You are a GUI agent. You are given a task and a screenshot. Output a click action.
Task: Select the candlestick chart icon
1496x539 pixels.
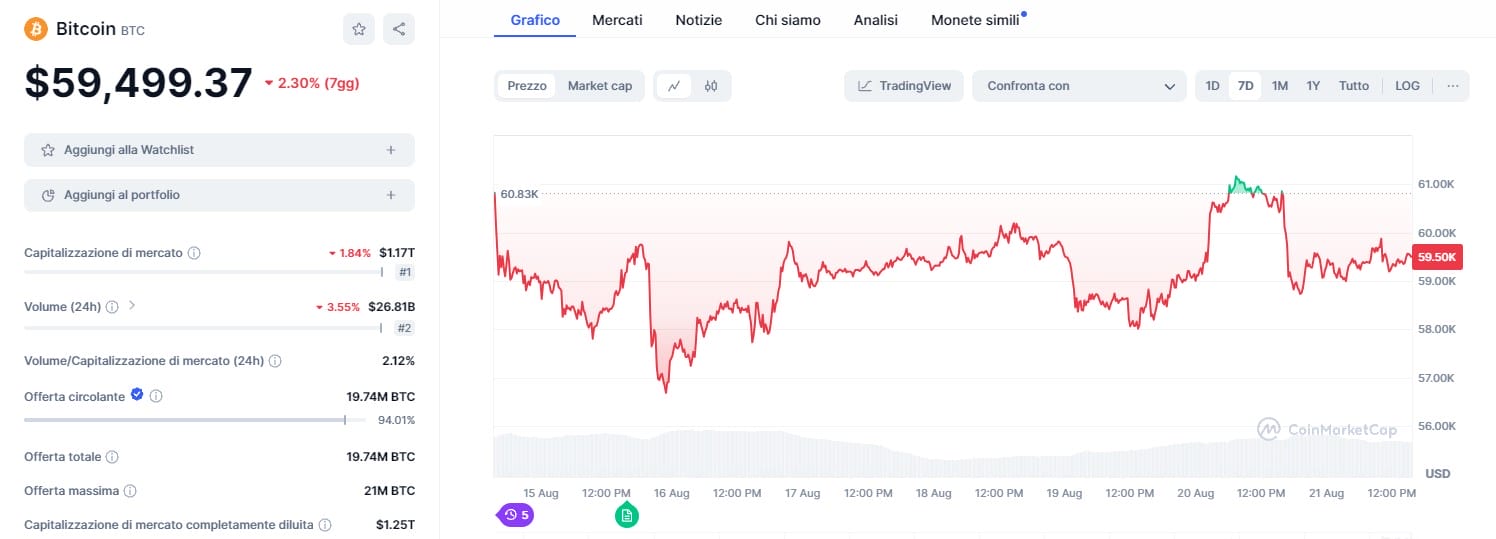(x=711, y=86)
